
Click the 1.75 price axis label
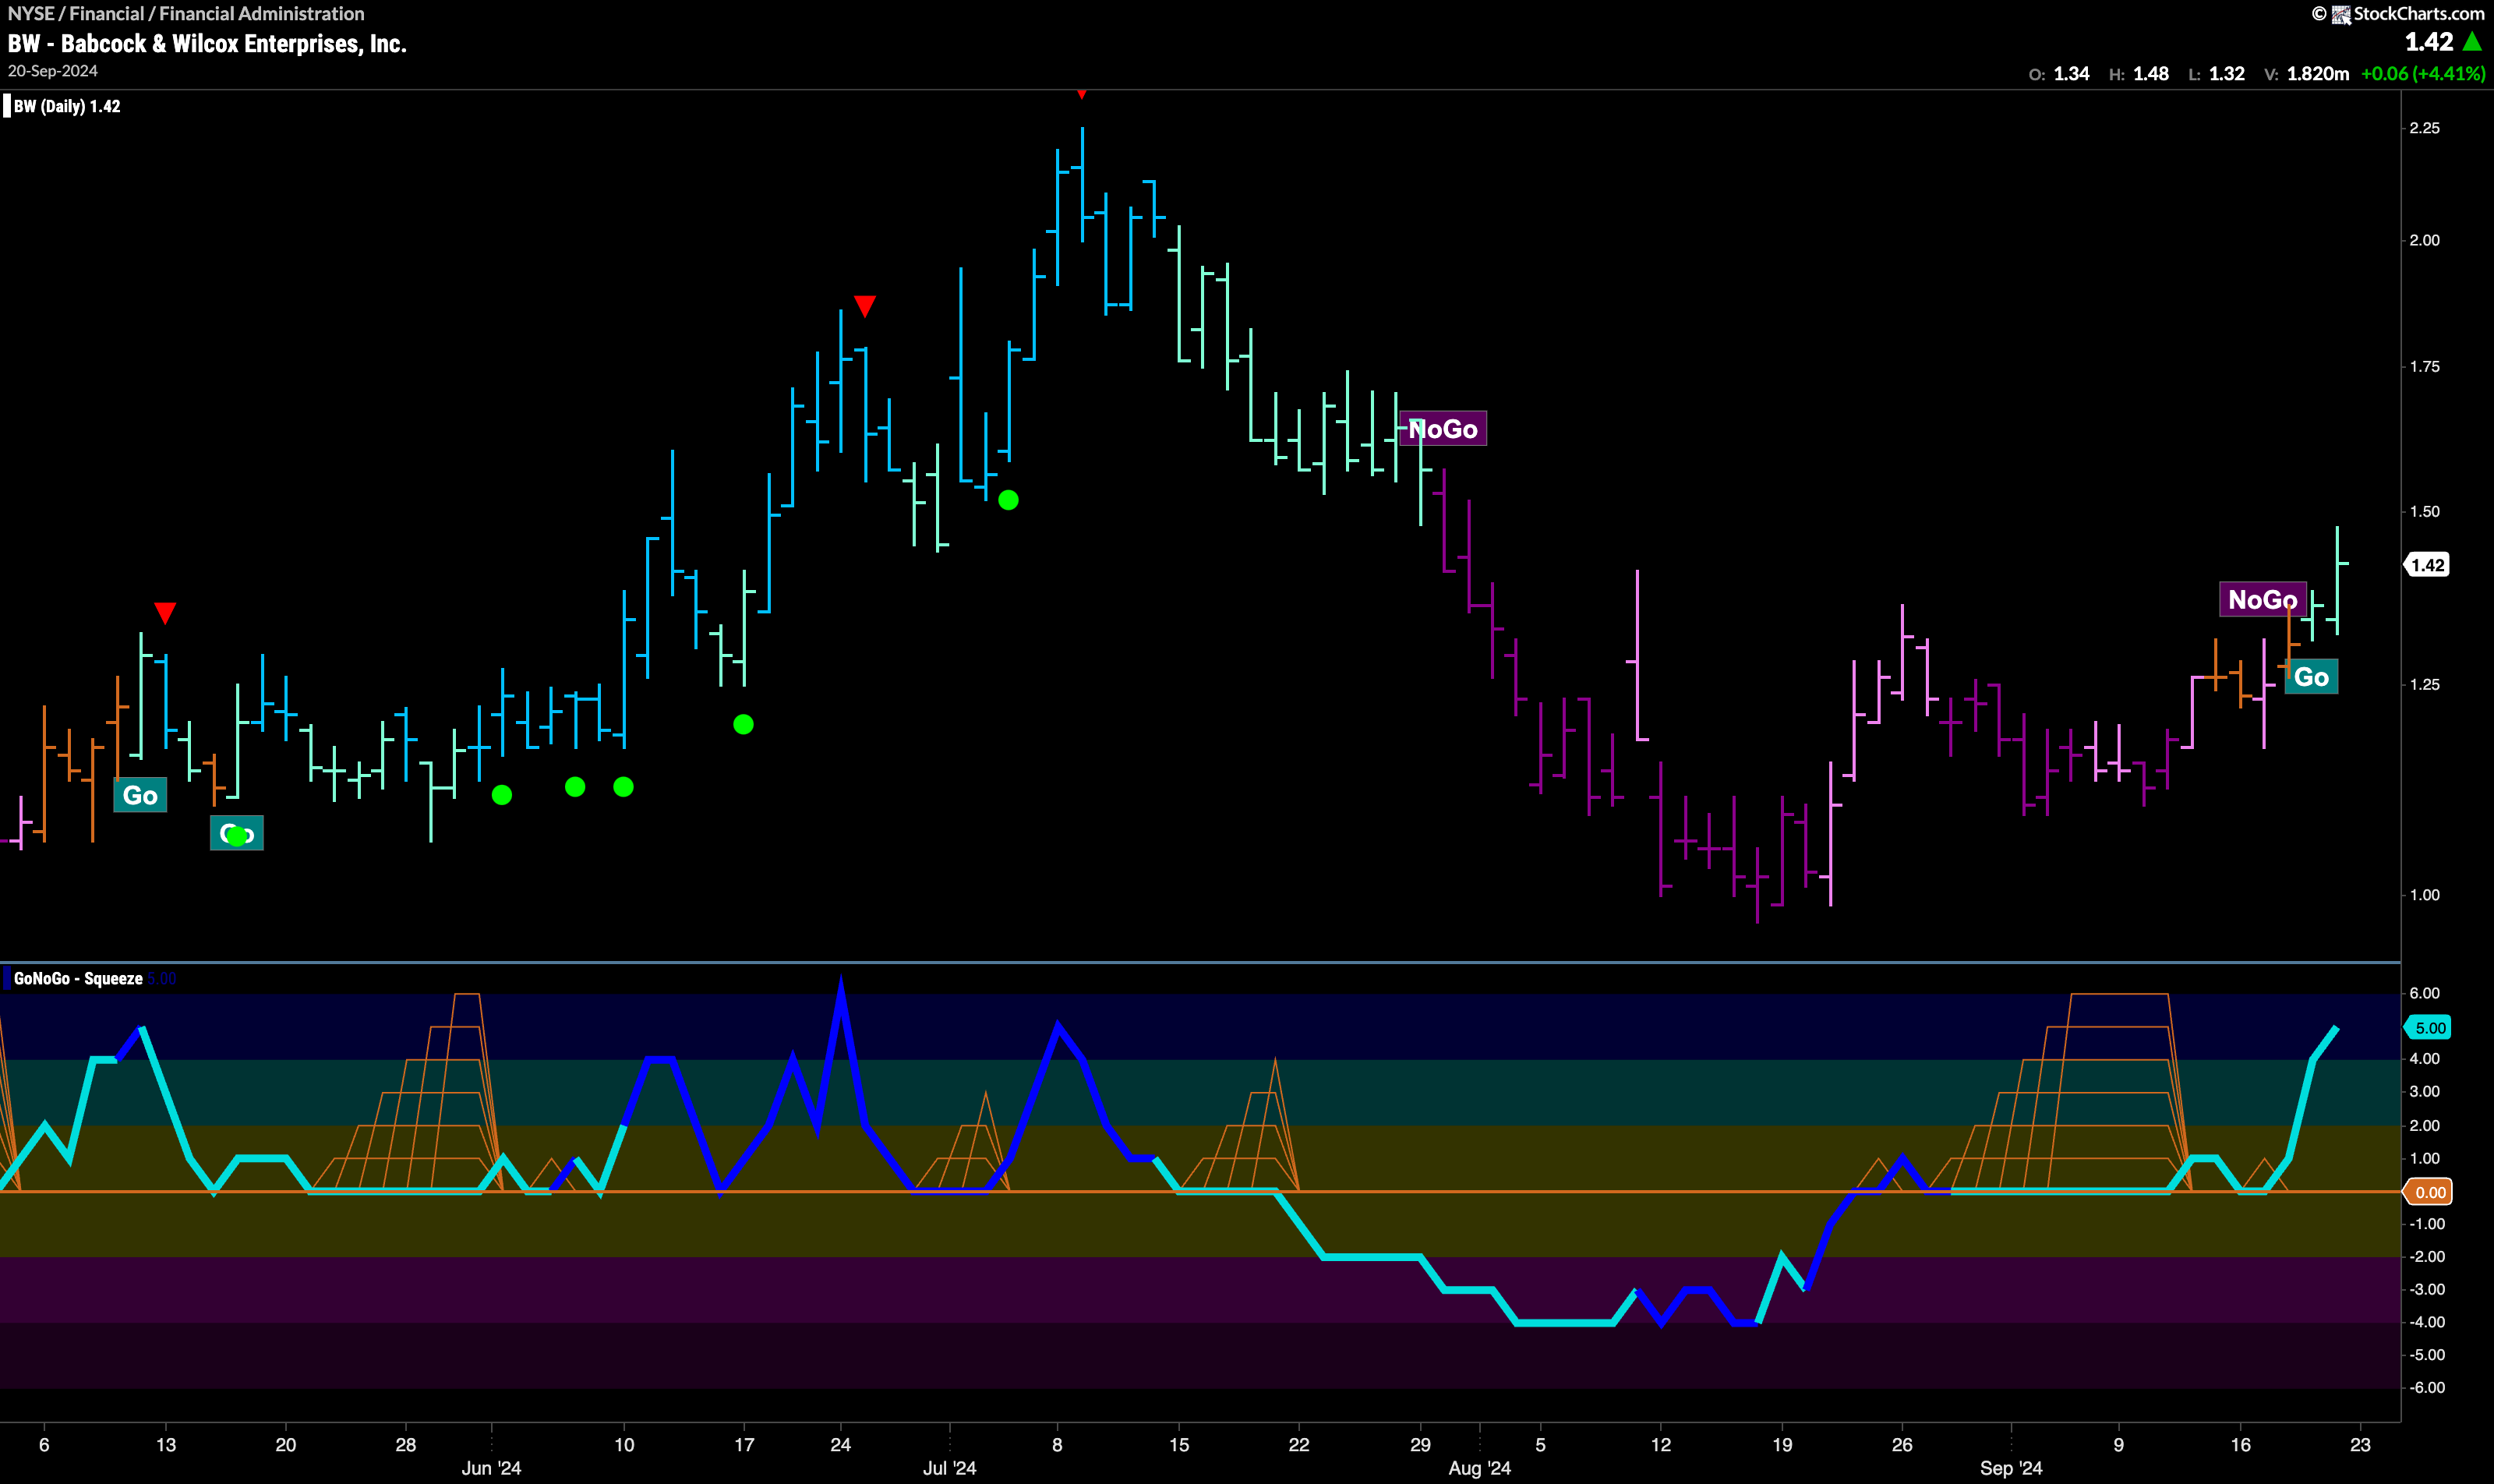coord(2424,367)
